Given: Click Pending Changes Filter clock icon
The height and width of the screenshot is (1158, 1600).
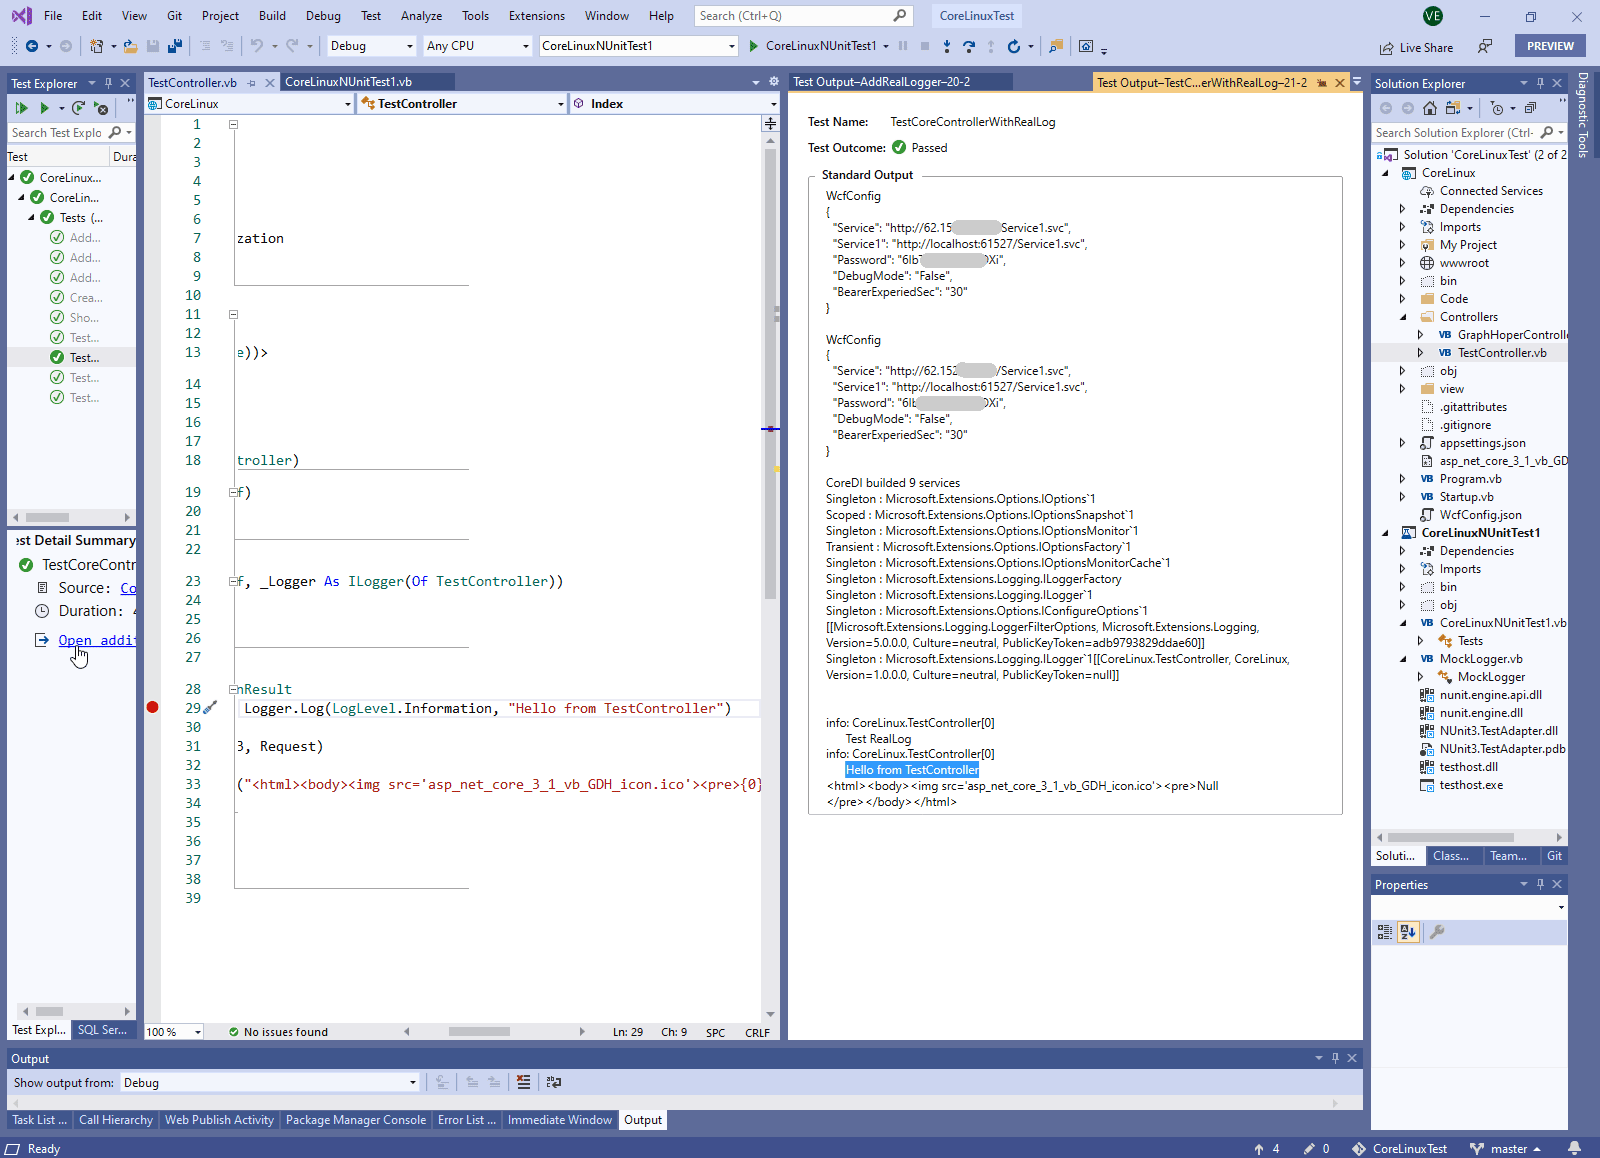Looking at the screenshot, I should tap(1496, 108).
